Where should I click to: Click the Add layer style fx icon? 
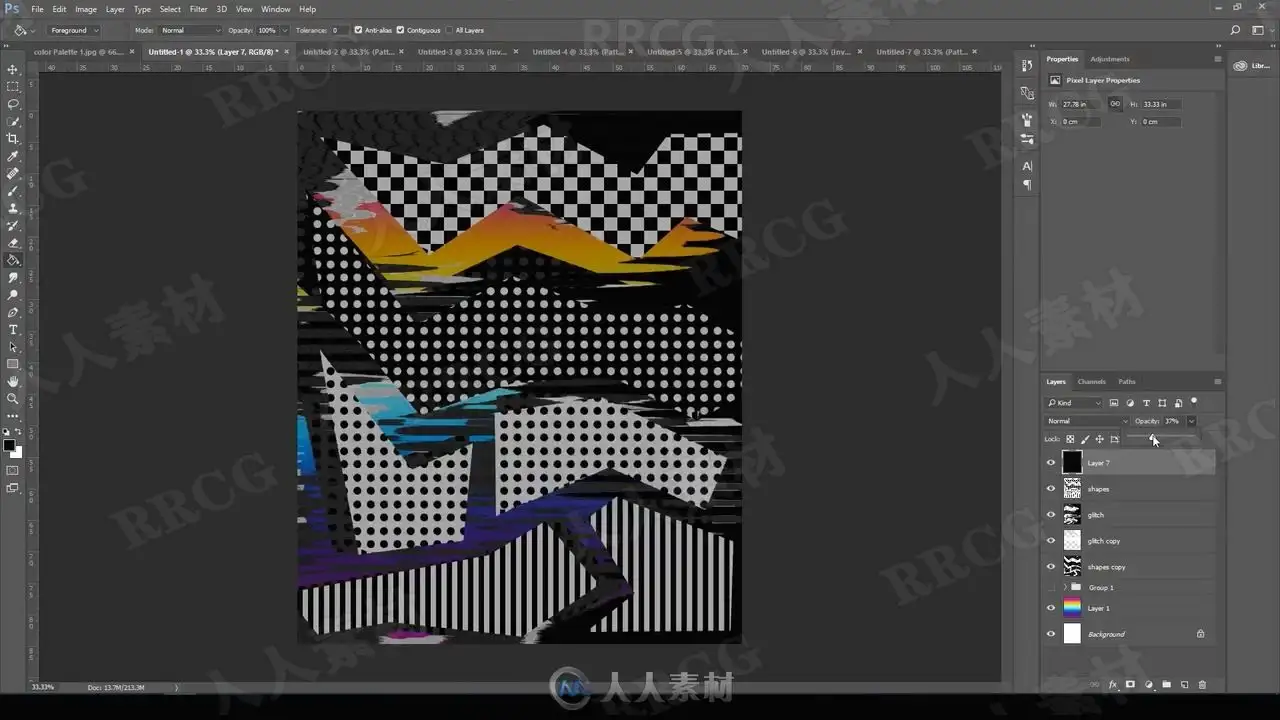click(1112, 685)
